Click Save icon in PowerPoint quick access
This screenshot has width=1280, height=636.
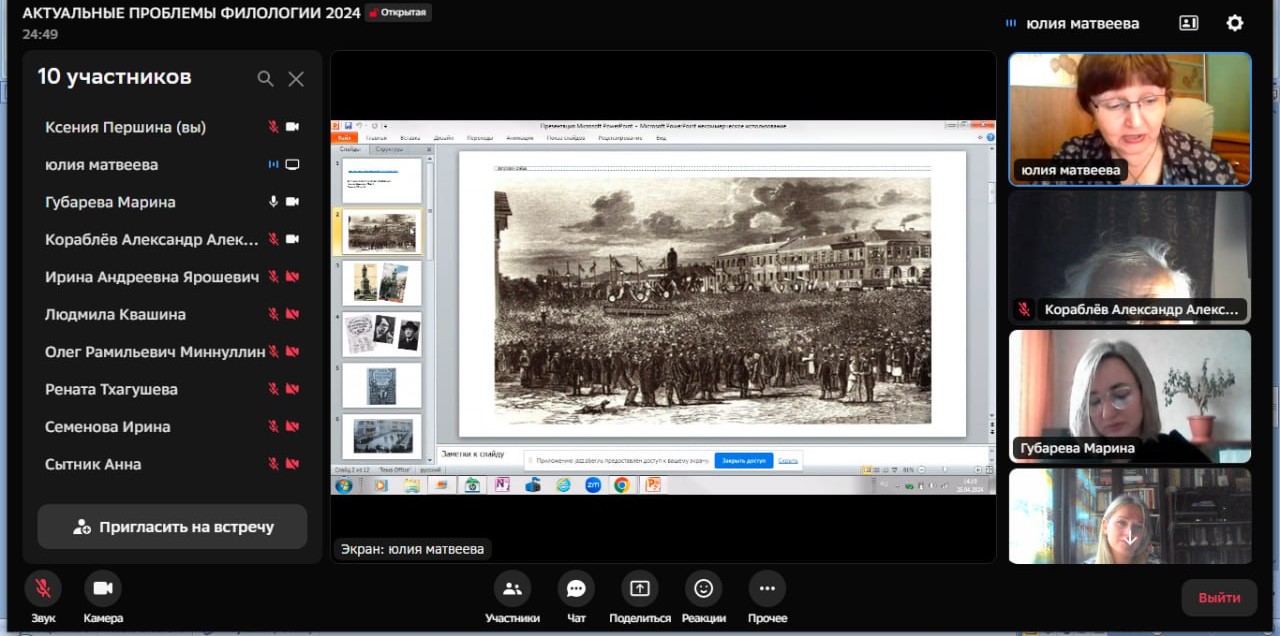coord(348,126)
